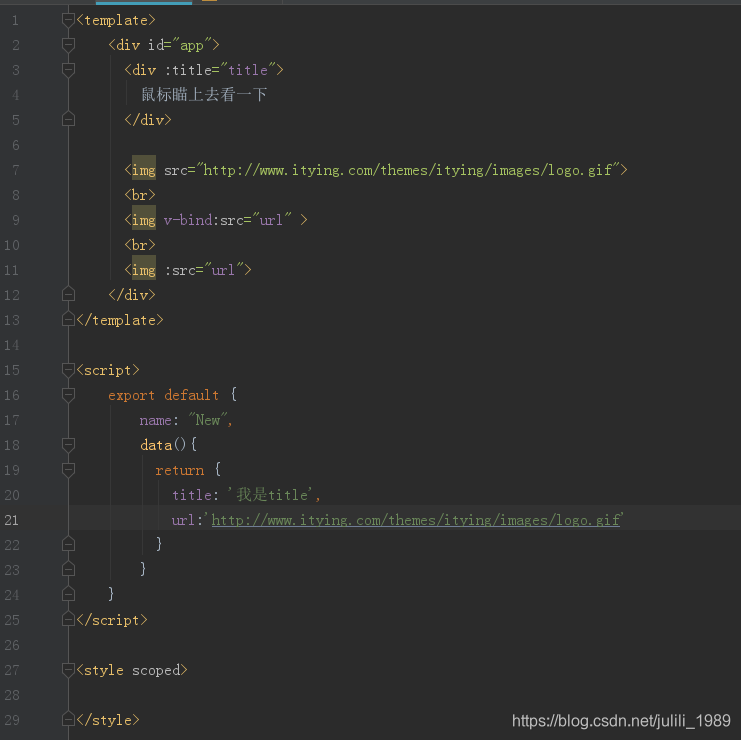Click the v-bind directive on line 9
This screenshot has width=741, height=740.
pyautogui.click(x=188, y=220)
